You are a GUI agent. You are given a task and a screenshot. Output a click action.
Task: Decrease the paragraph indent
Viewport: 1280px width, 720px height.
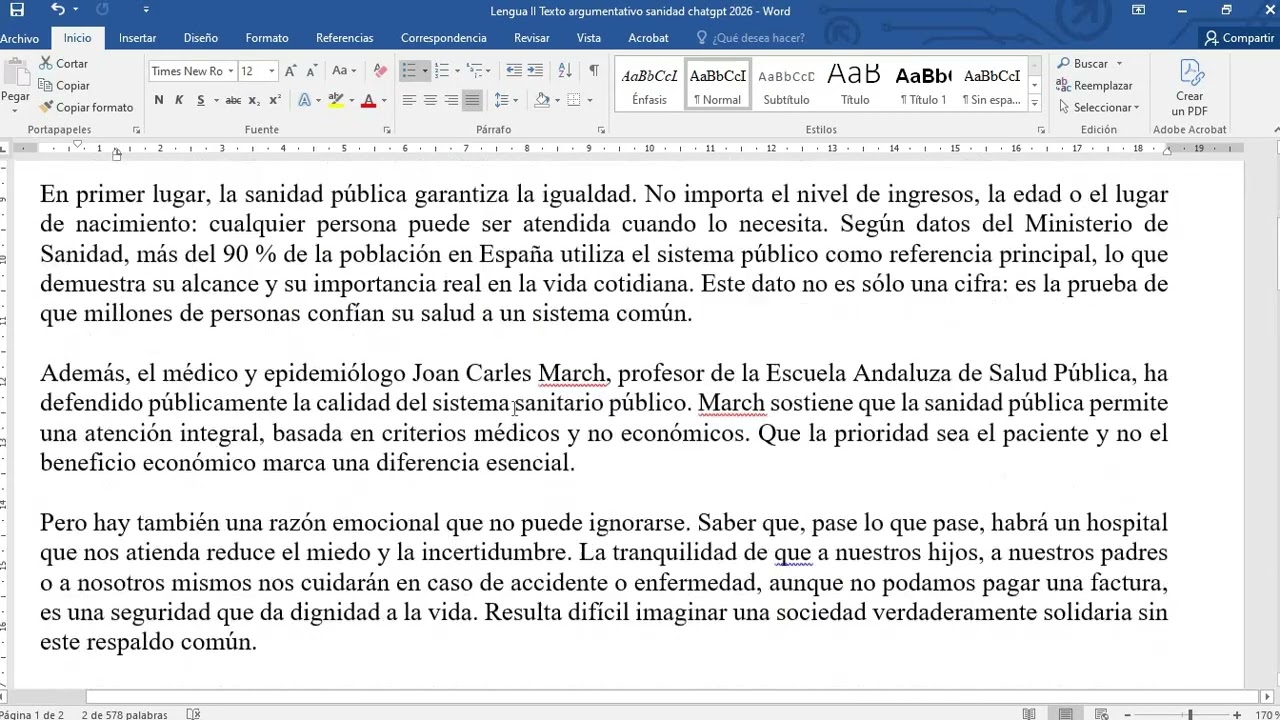514,71
